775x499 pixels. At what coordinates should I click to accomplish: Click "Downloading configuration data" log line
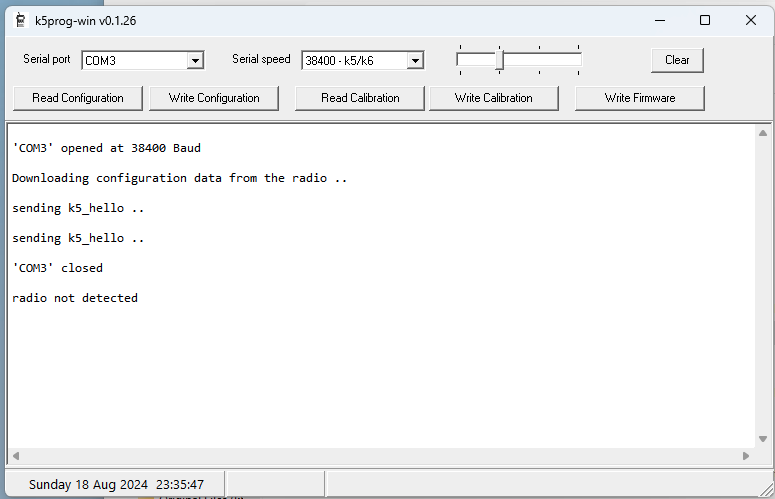[x=179, y=178]
